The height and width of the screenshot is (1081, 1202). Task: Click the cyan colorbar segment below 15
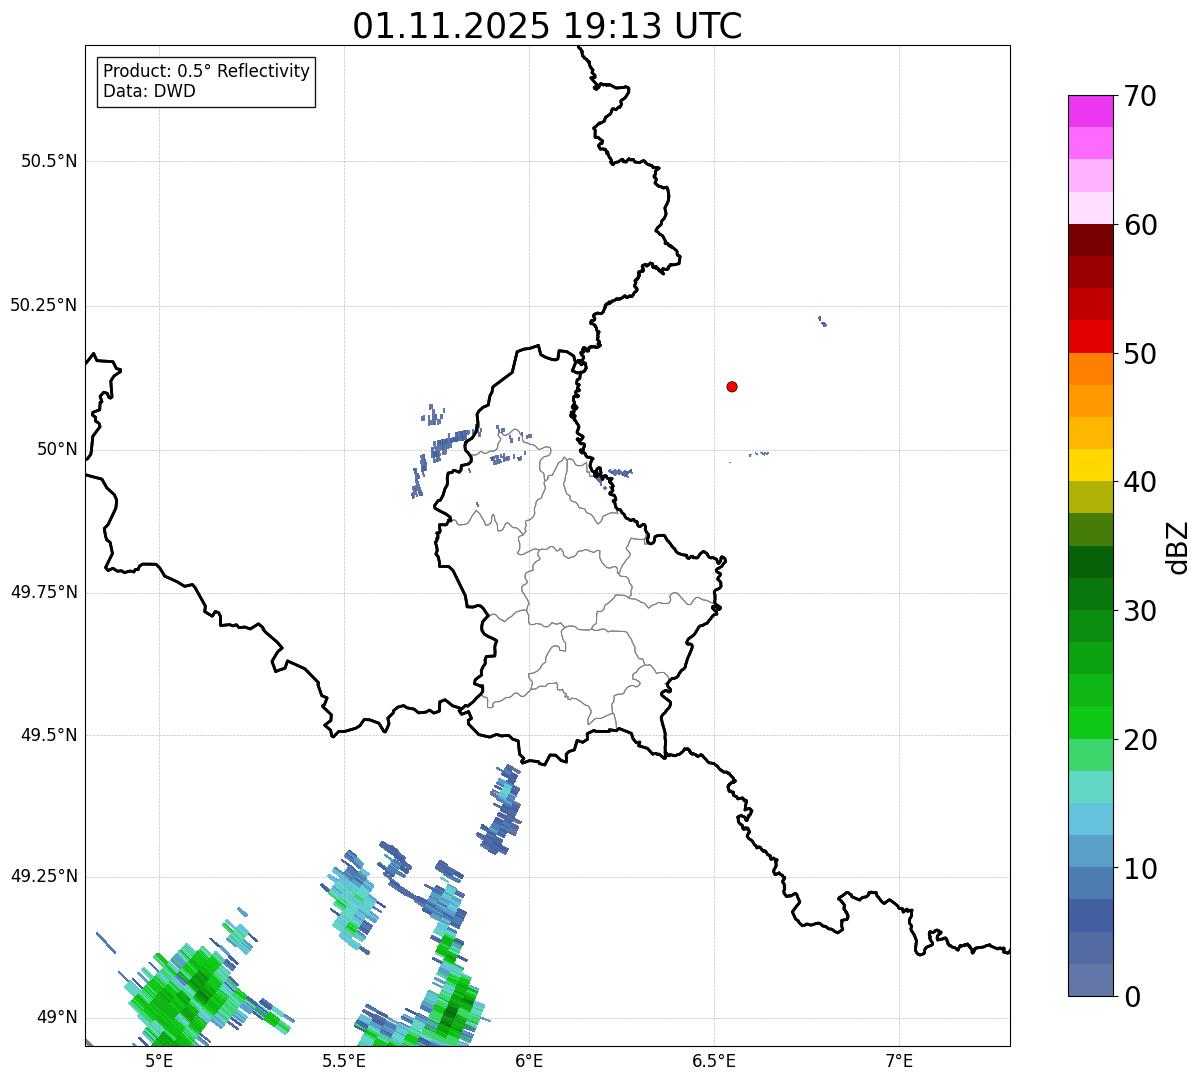(1090, 819)
